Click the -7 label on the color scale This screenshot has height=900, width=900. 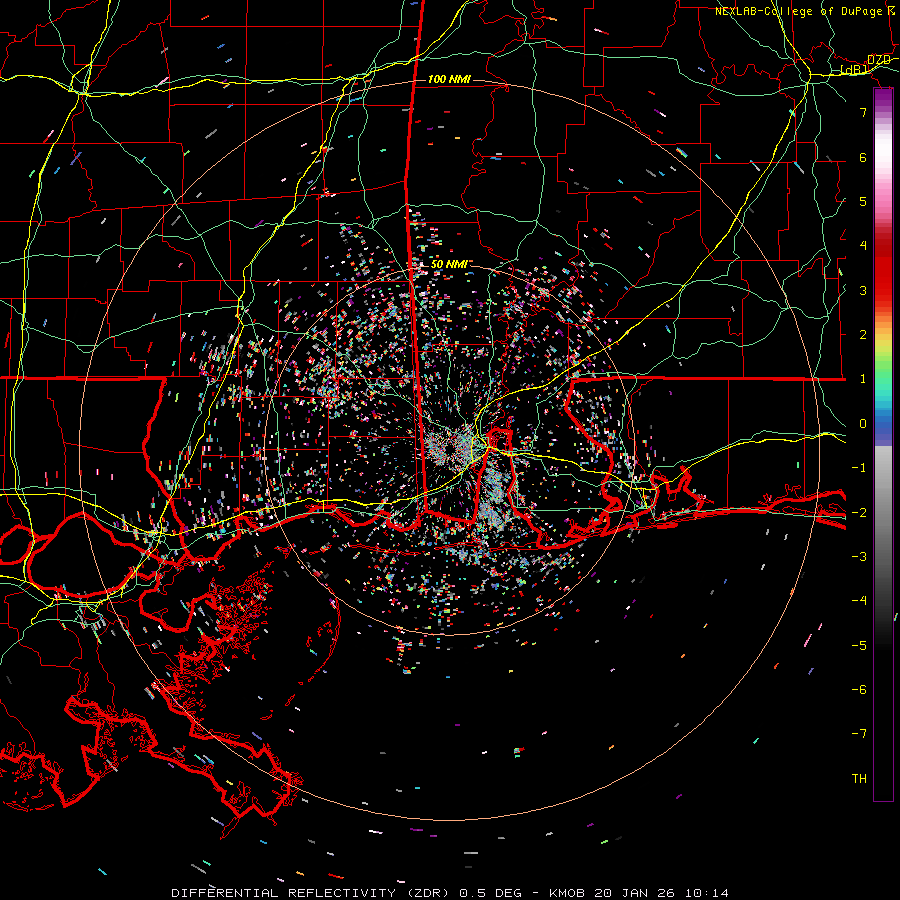(x=859, y=734)
